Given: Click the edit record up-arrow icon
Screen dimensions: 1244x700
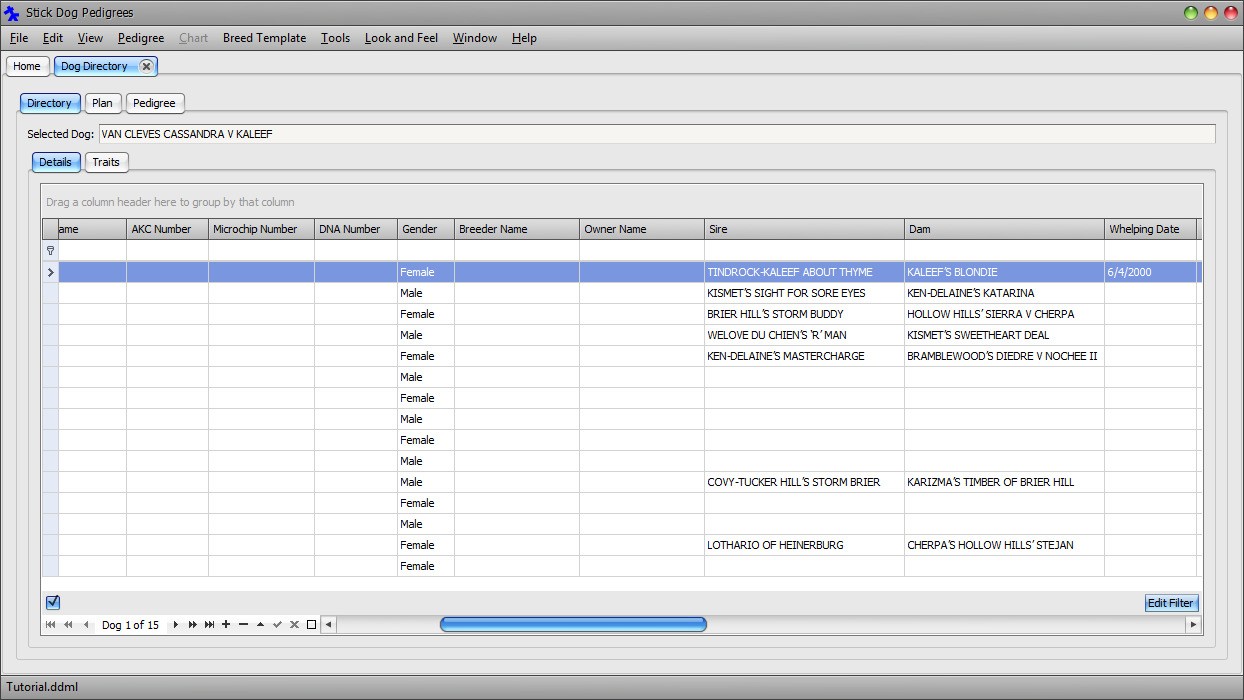Looking at the screenshot, I should pos(260,625).
